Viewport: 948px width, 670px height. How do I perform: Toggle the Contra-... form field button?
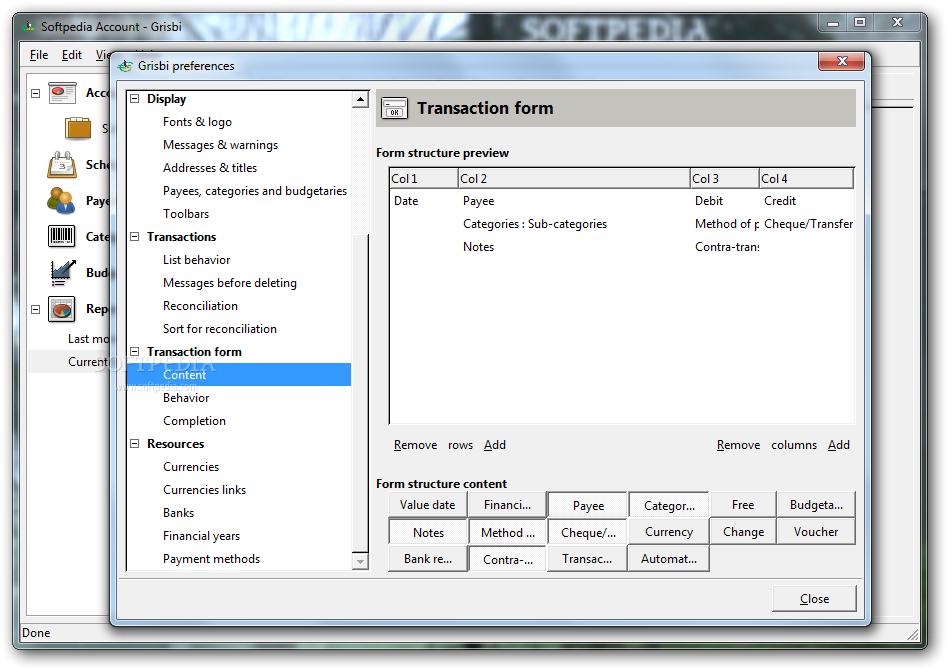click(x=508, y=559)
